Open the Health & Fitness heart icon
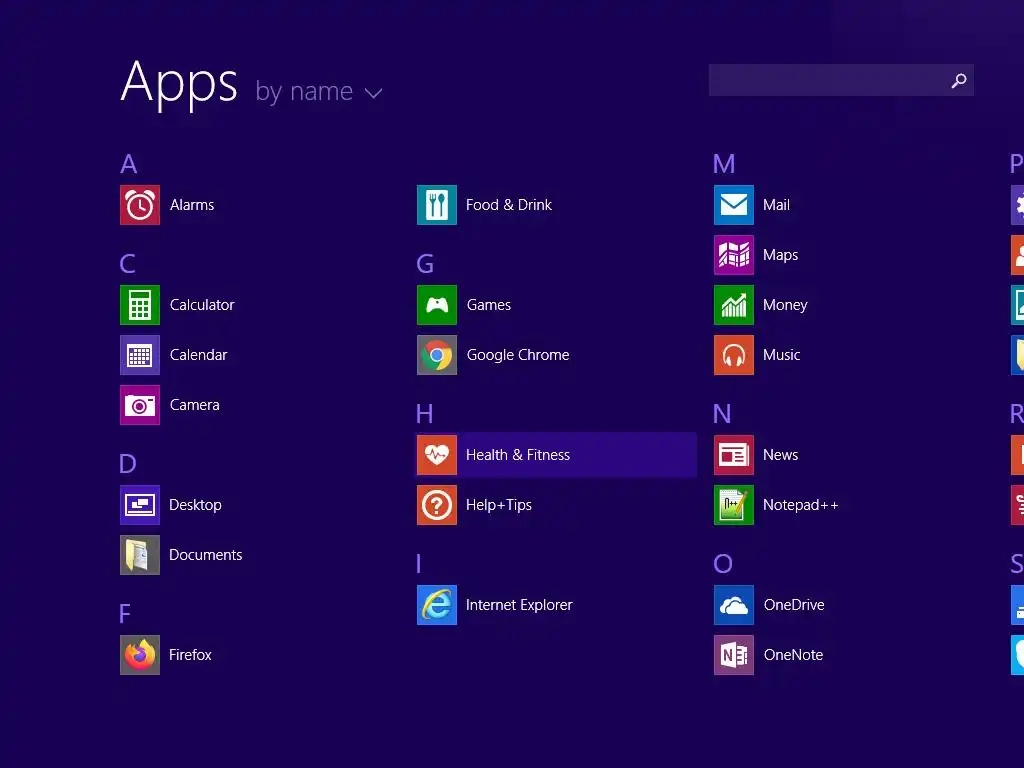 (x=437, y=455)
